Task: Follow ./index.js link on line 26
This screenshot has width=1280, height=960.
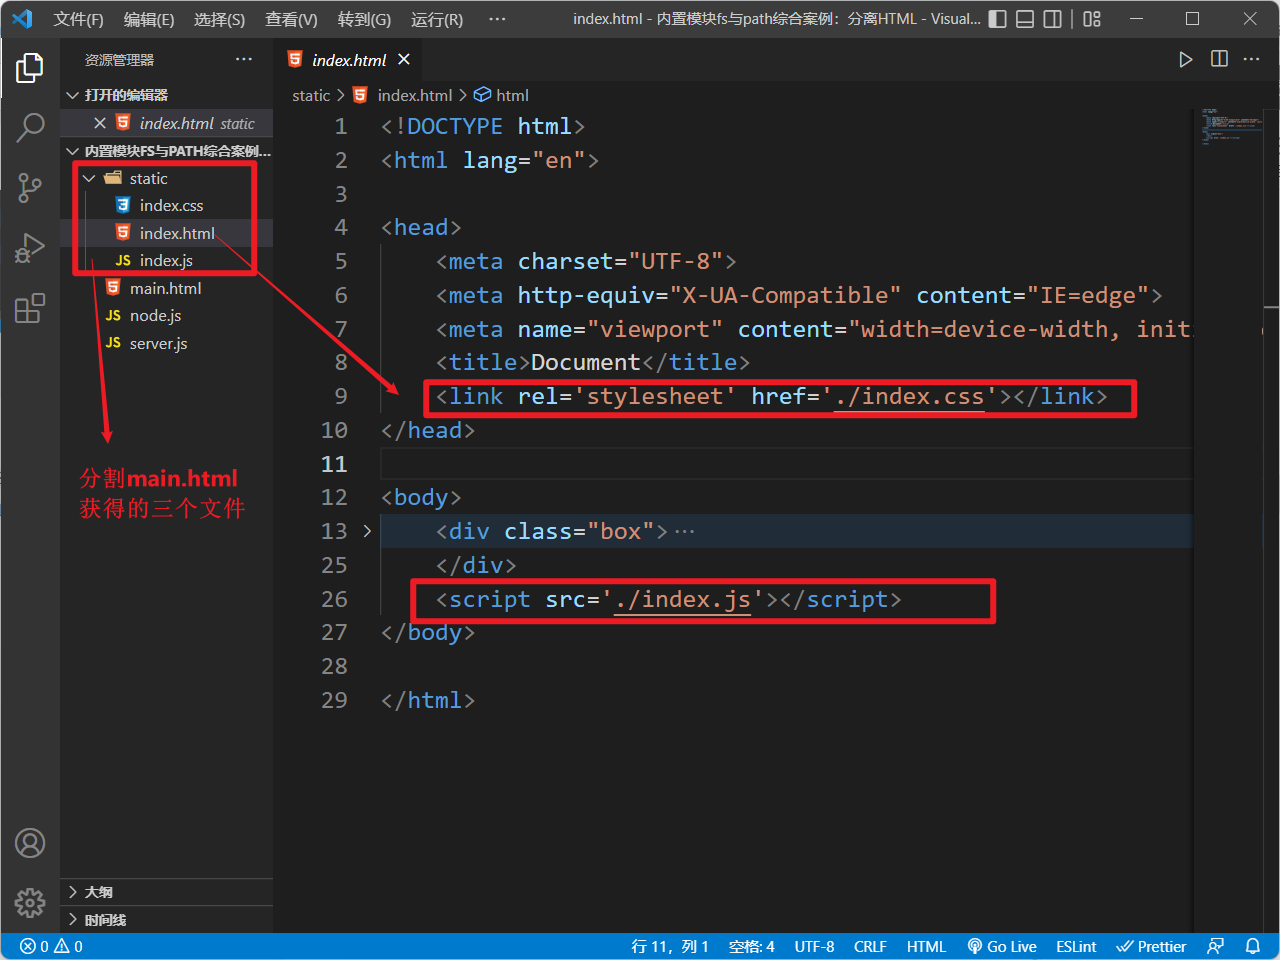Action: (682, 599)
